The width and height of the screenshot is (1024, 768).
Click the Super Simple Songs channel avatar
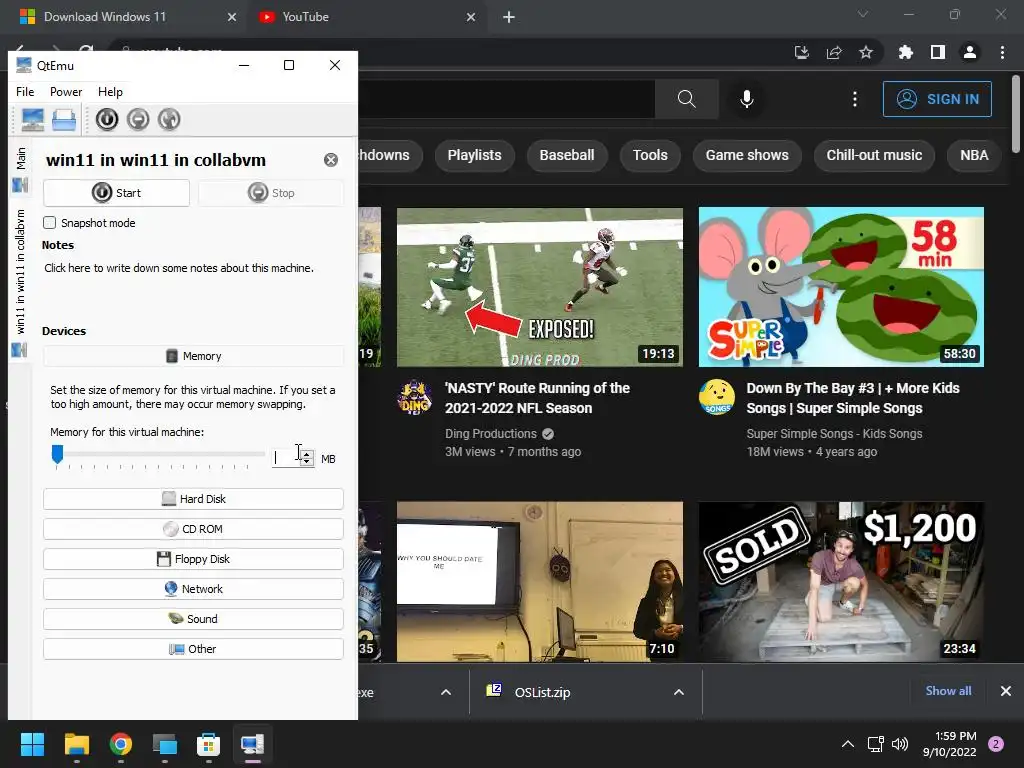(716, 396)
